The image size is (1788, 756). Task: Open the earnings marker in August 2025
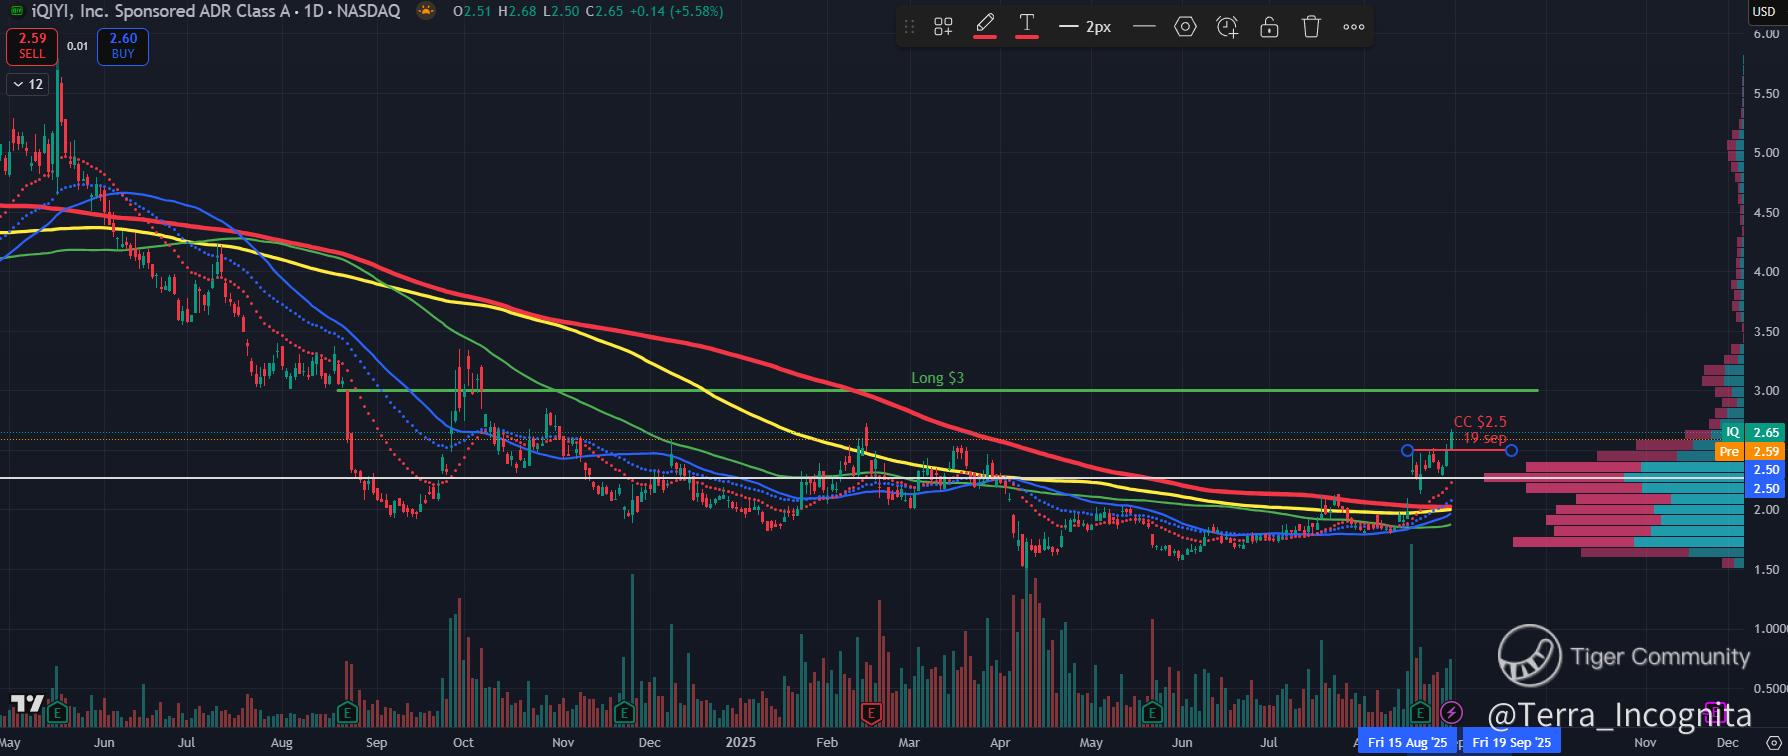coord(1419,712)
